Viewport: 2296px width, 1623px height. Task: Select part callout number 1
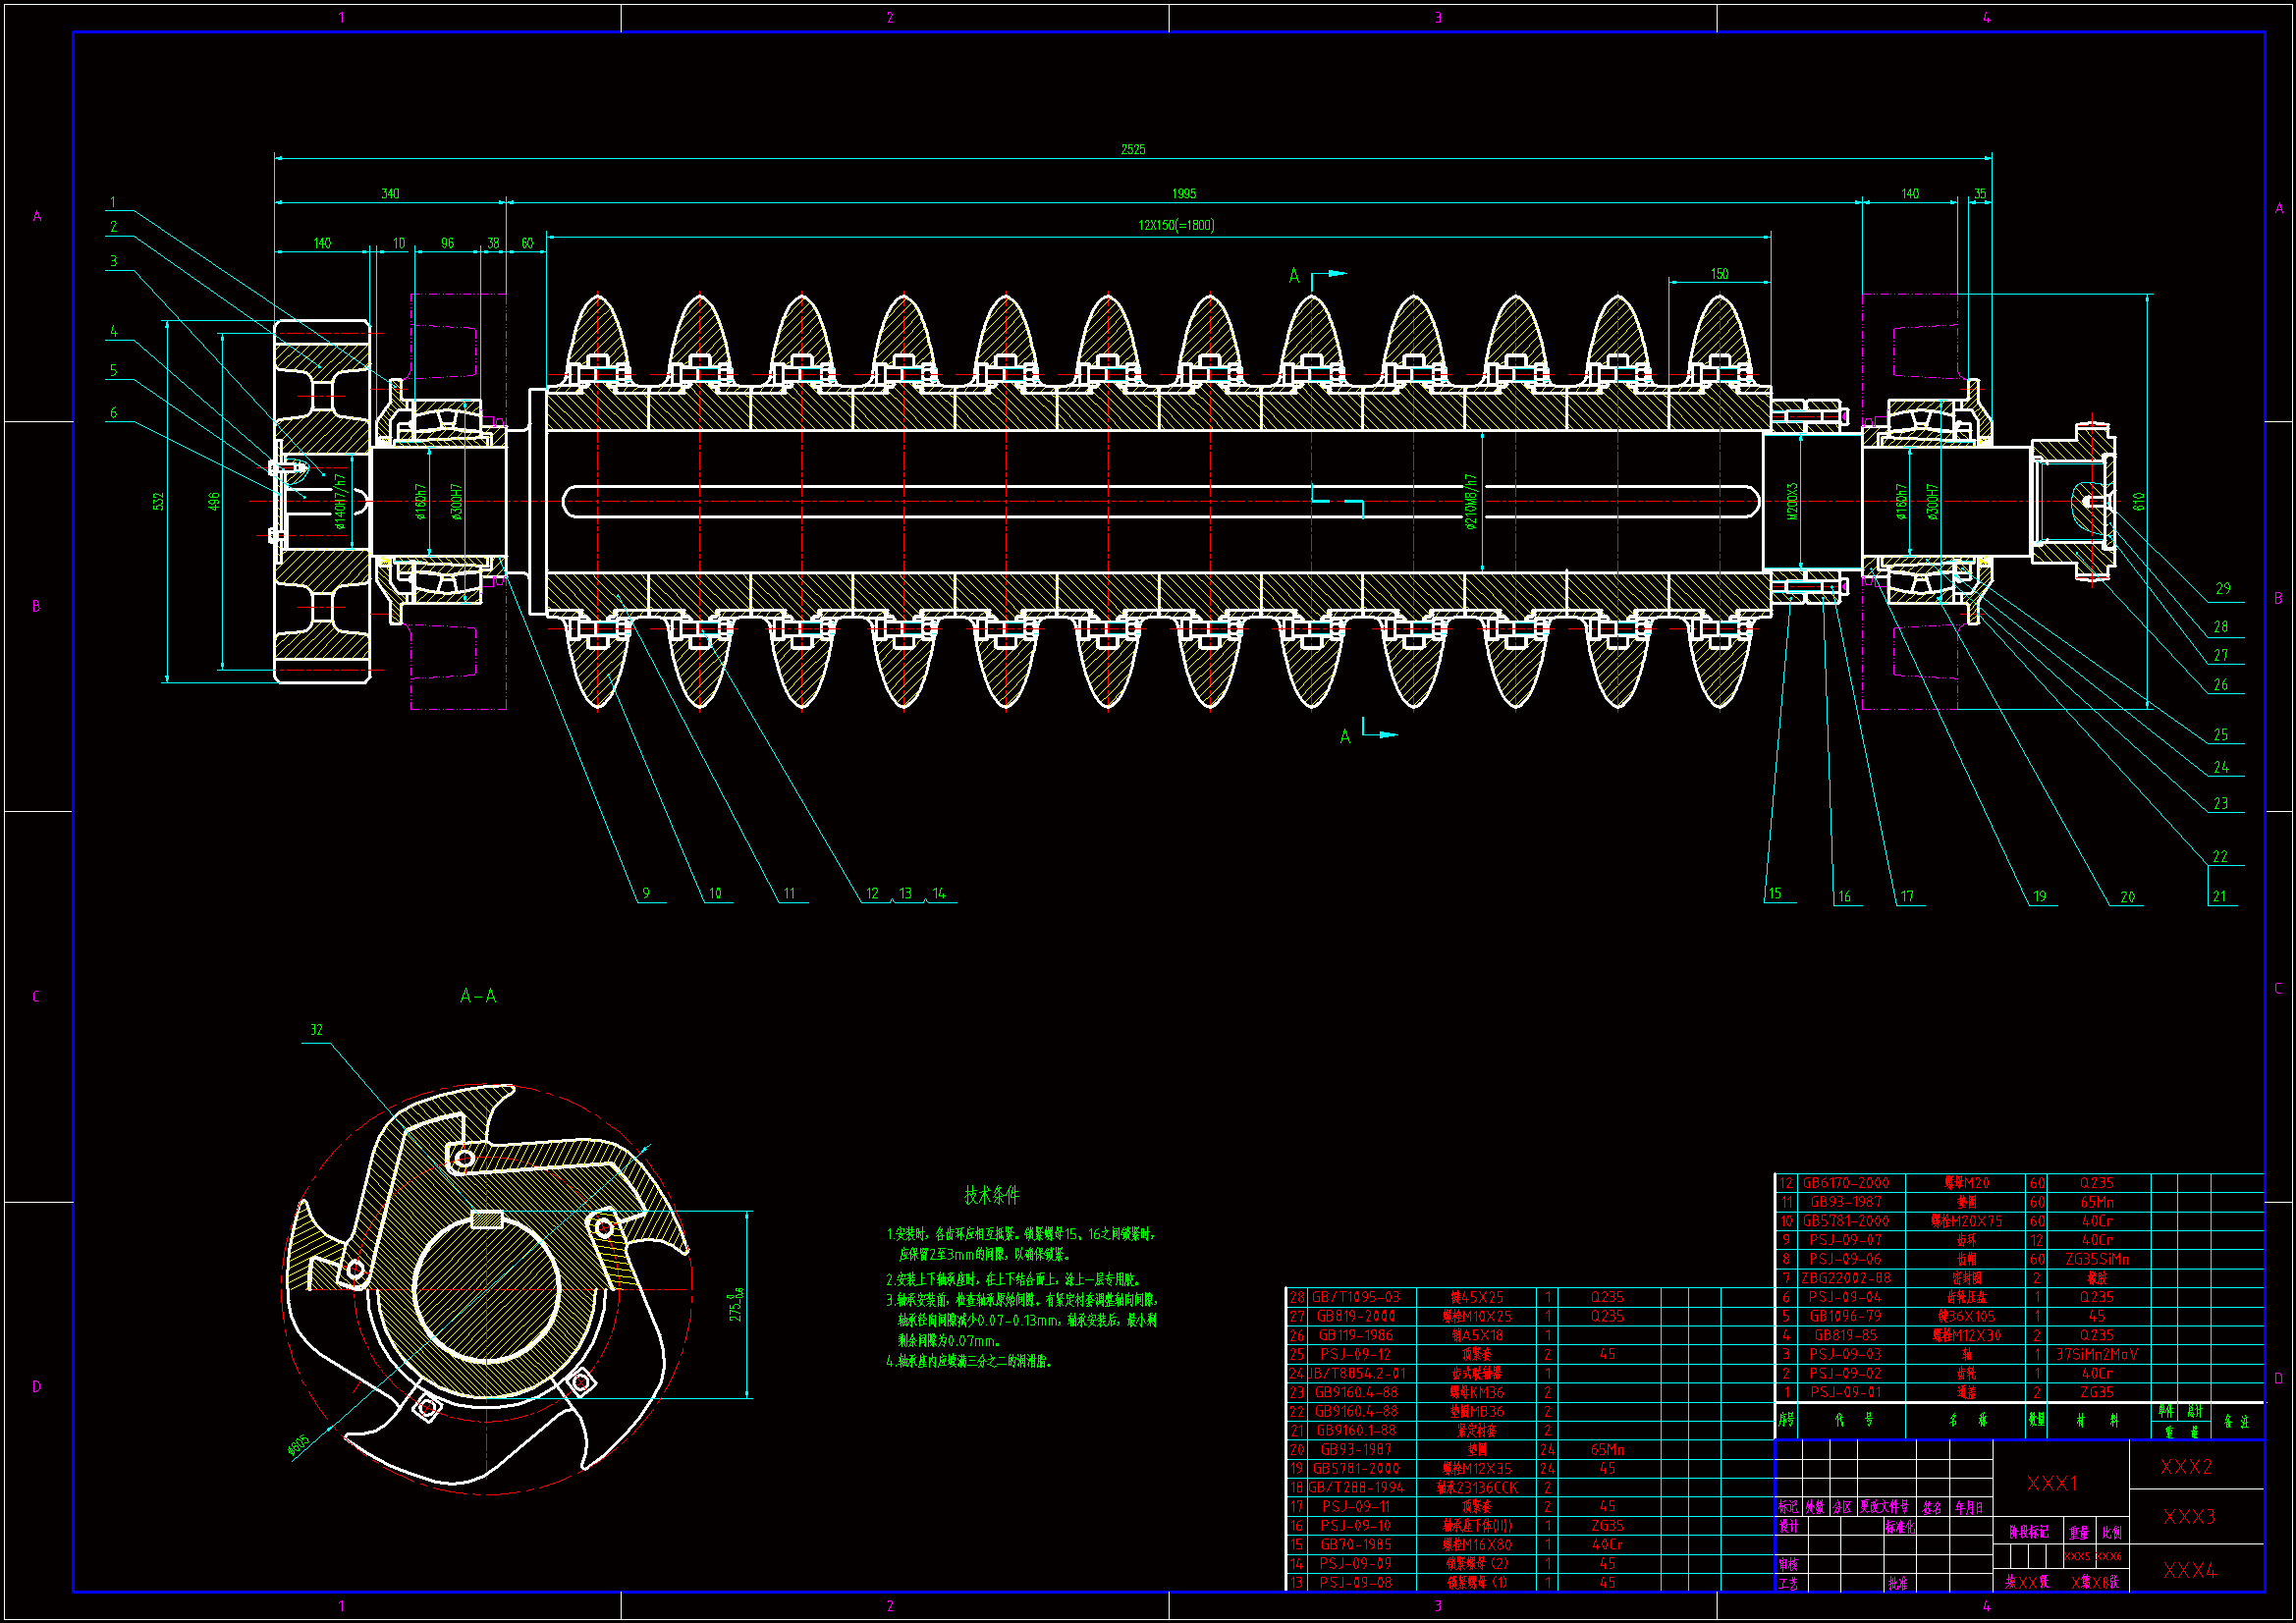click(113, 202)
